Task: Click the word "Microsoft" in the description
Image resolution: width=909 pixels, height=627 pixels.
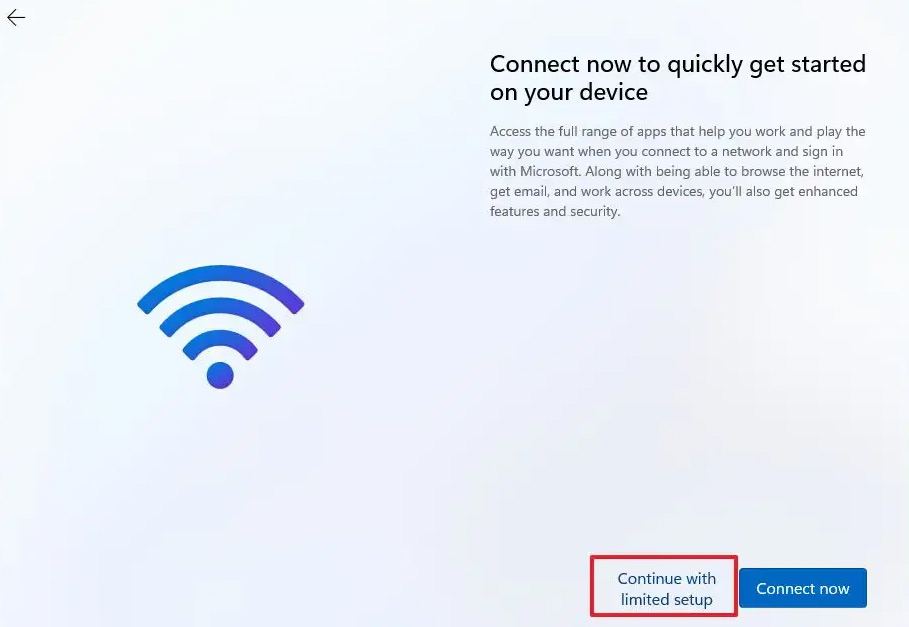Action: 550,172
